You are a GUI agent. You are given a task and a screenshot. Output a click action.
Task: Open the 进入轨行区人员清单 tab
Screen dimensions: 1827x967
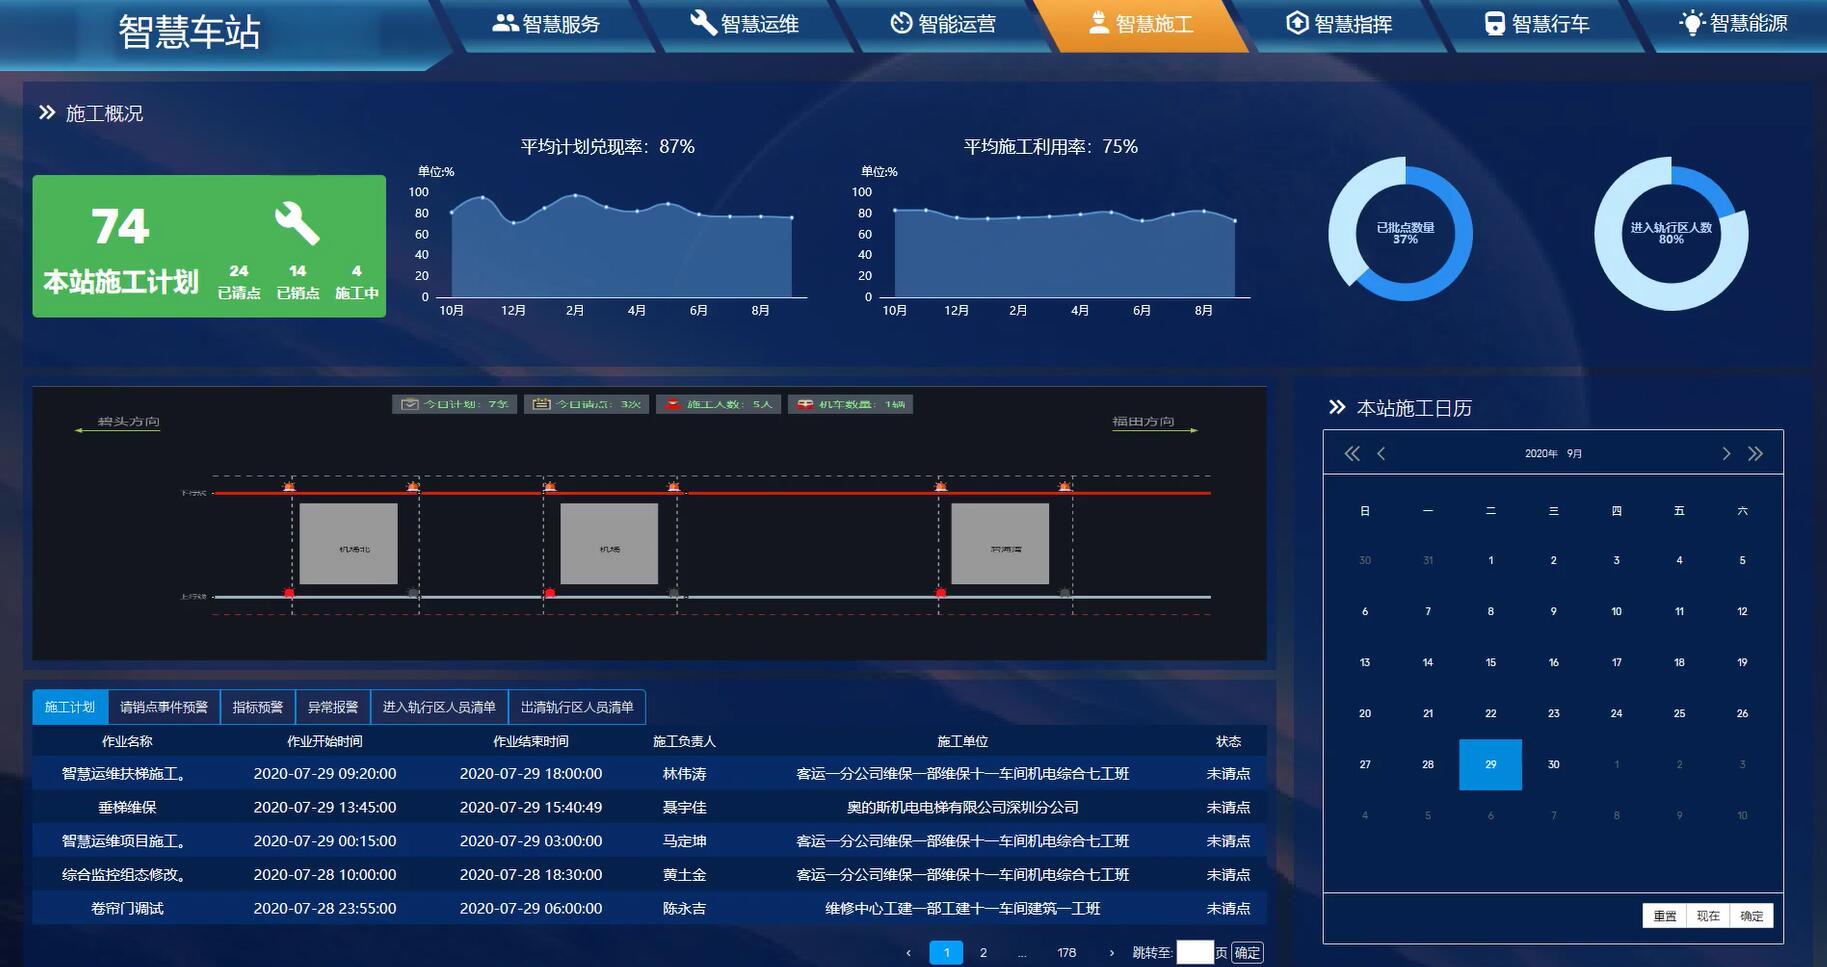pos(438,706)
